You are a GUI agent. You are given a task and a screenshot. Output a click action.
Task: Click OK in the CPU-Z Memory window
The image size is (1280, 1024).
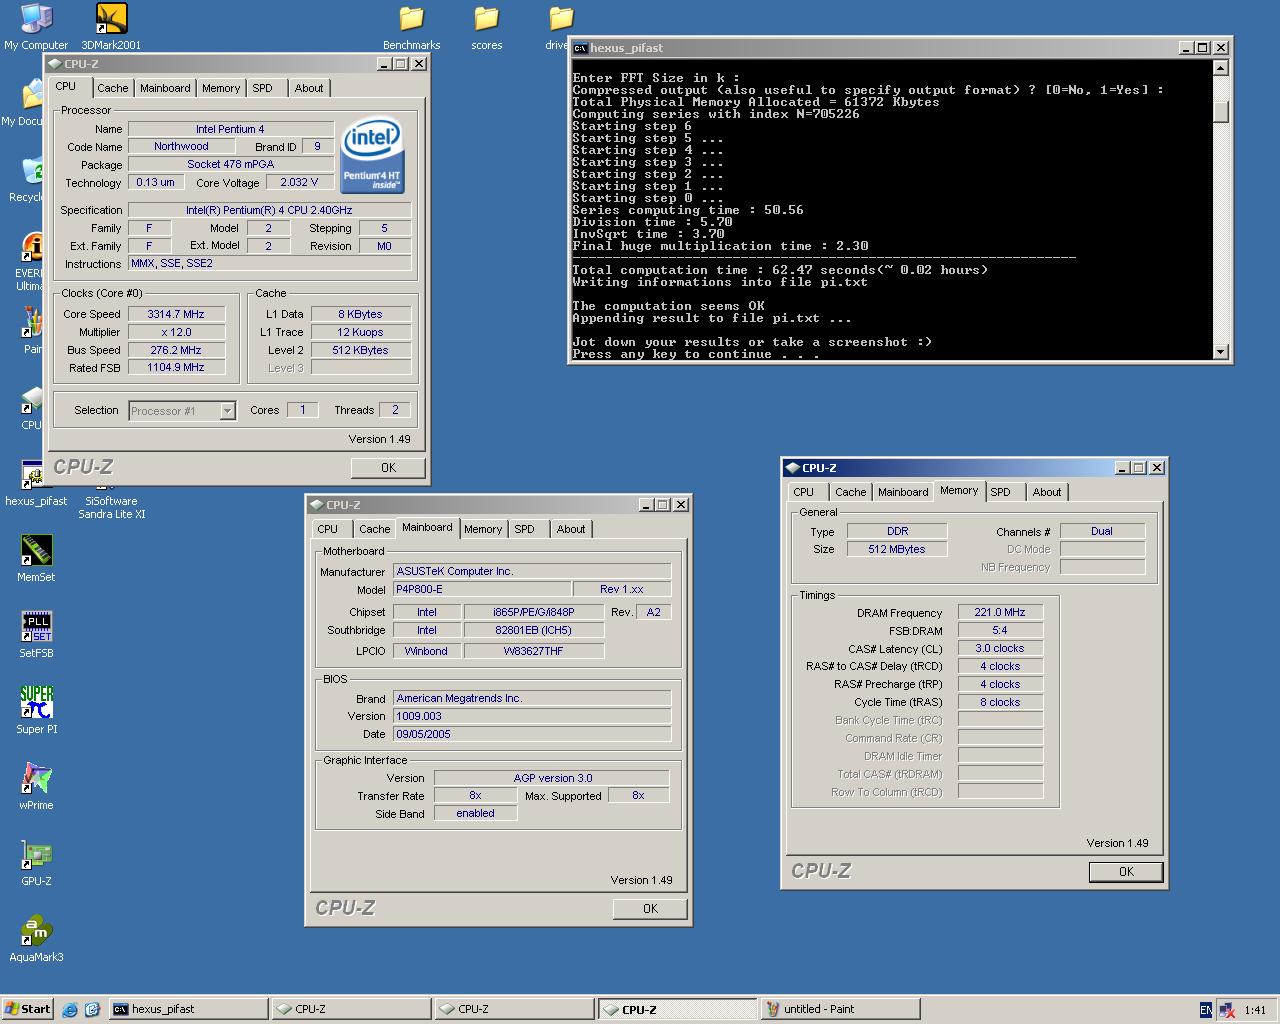tap(1126, 871)
